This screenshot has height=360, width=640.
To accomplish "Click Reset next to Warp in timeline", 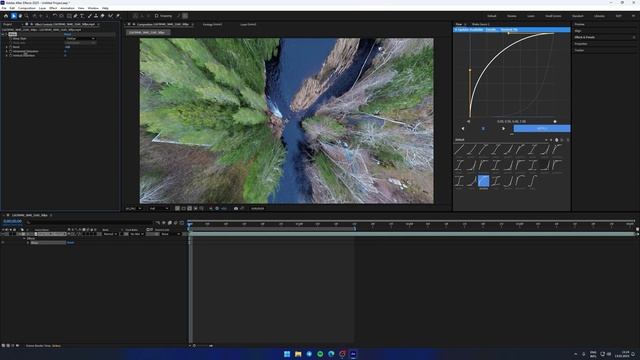I will 71,242.
